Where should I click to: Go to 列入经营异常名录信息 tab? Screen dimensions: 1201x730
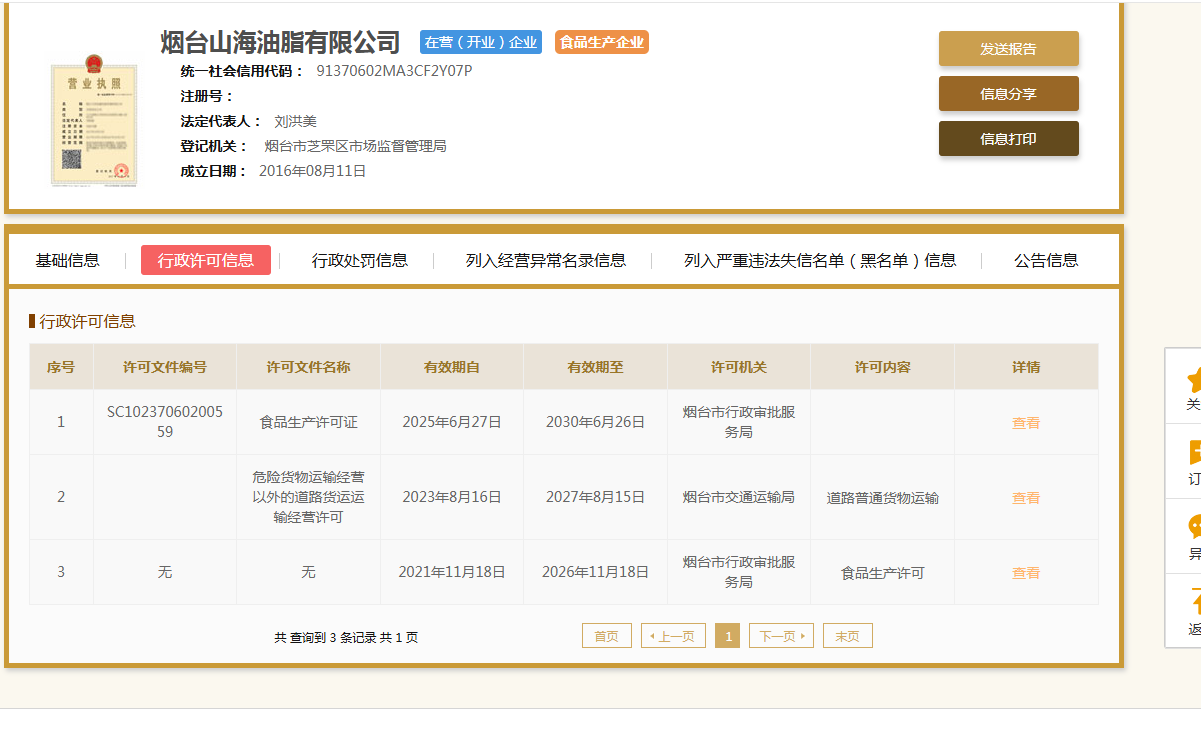pyautogui.click(x=546, y=261)
